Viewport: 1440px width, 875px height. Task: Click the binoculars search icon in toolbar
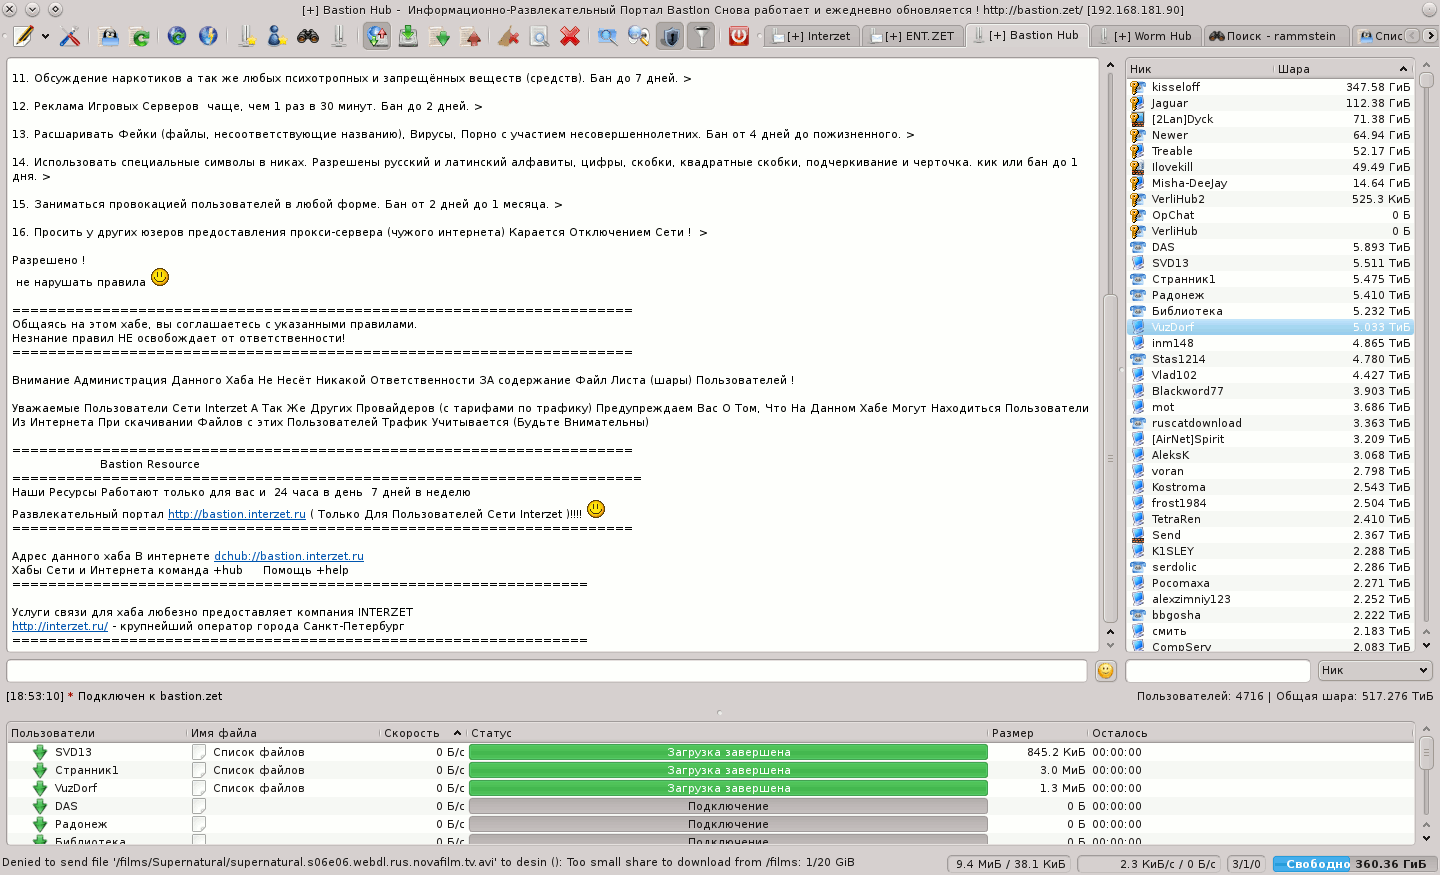pyautogui.click(x=308, y=37)
